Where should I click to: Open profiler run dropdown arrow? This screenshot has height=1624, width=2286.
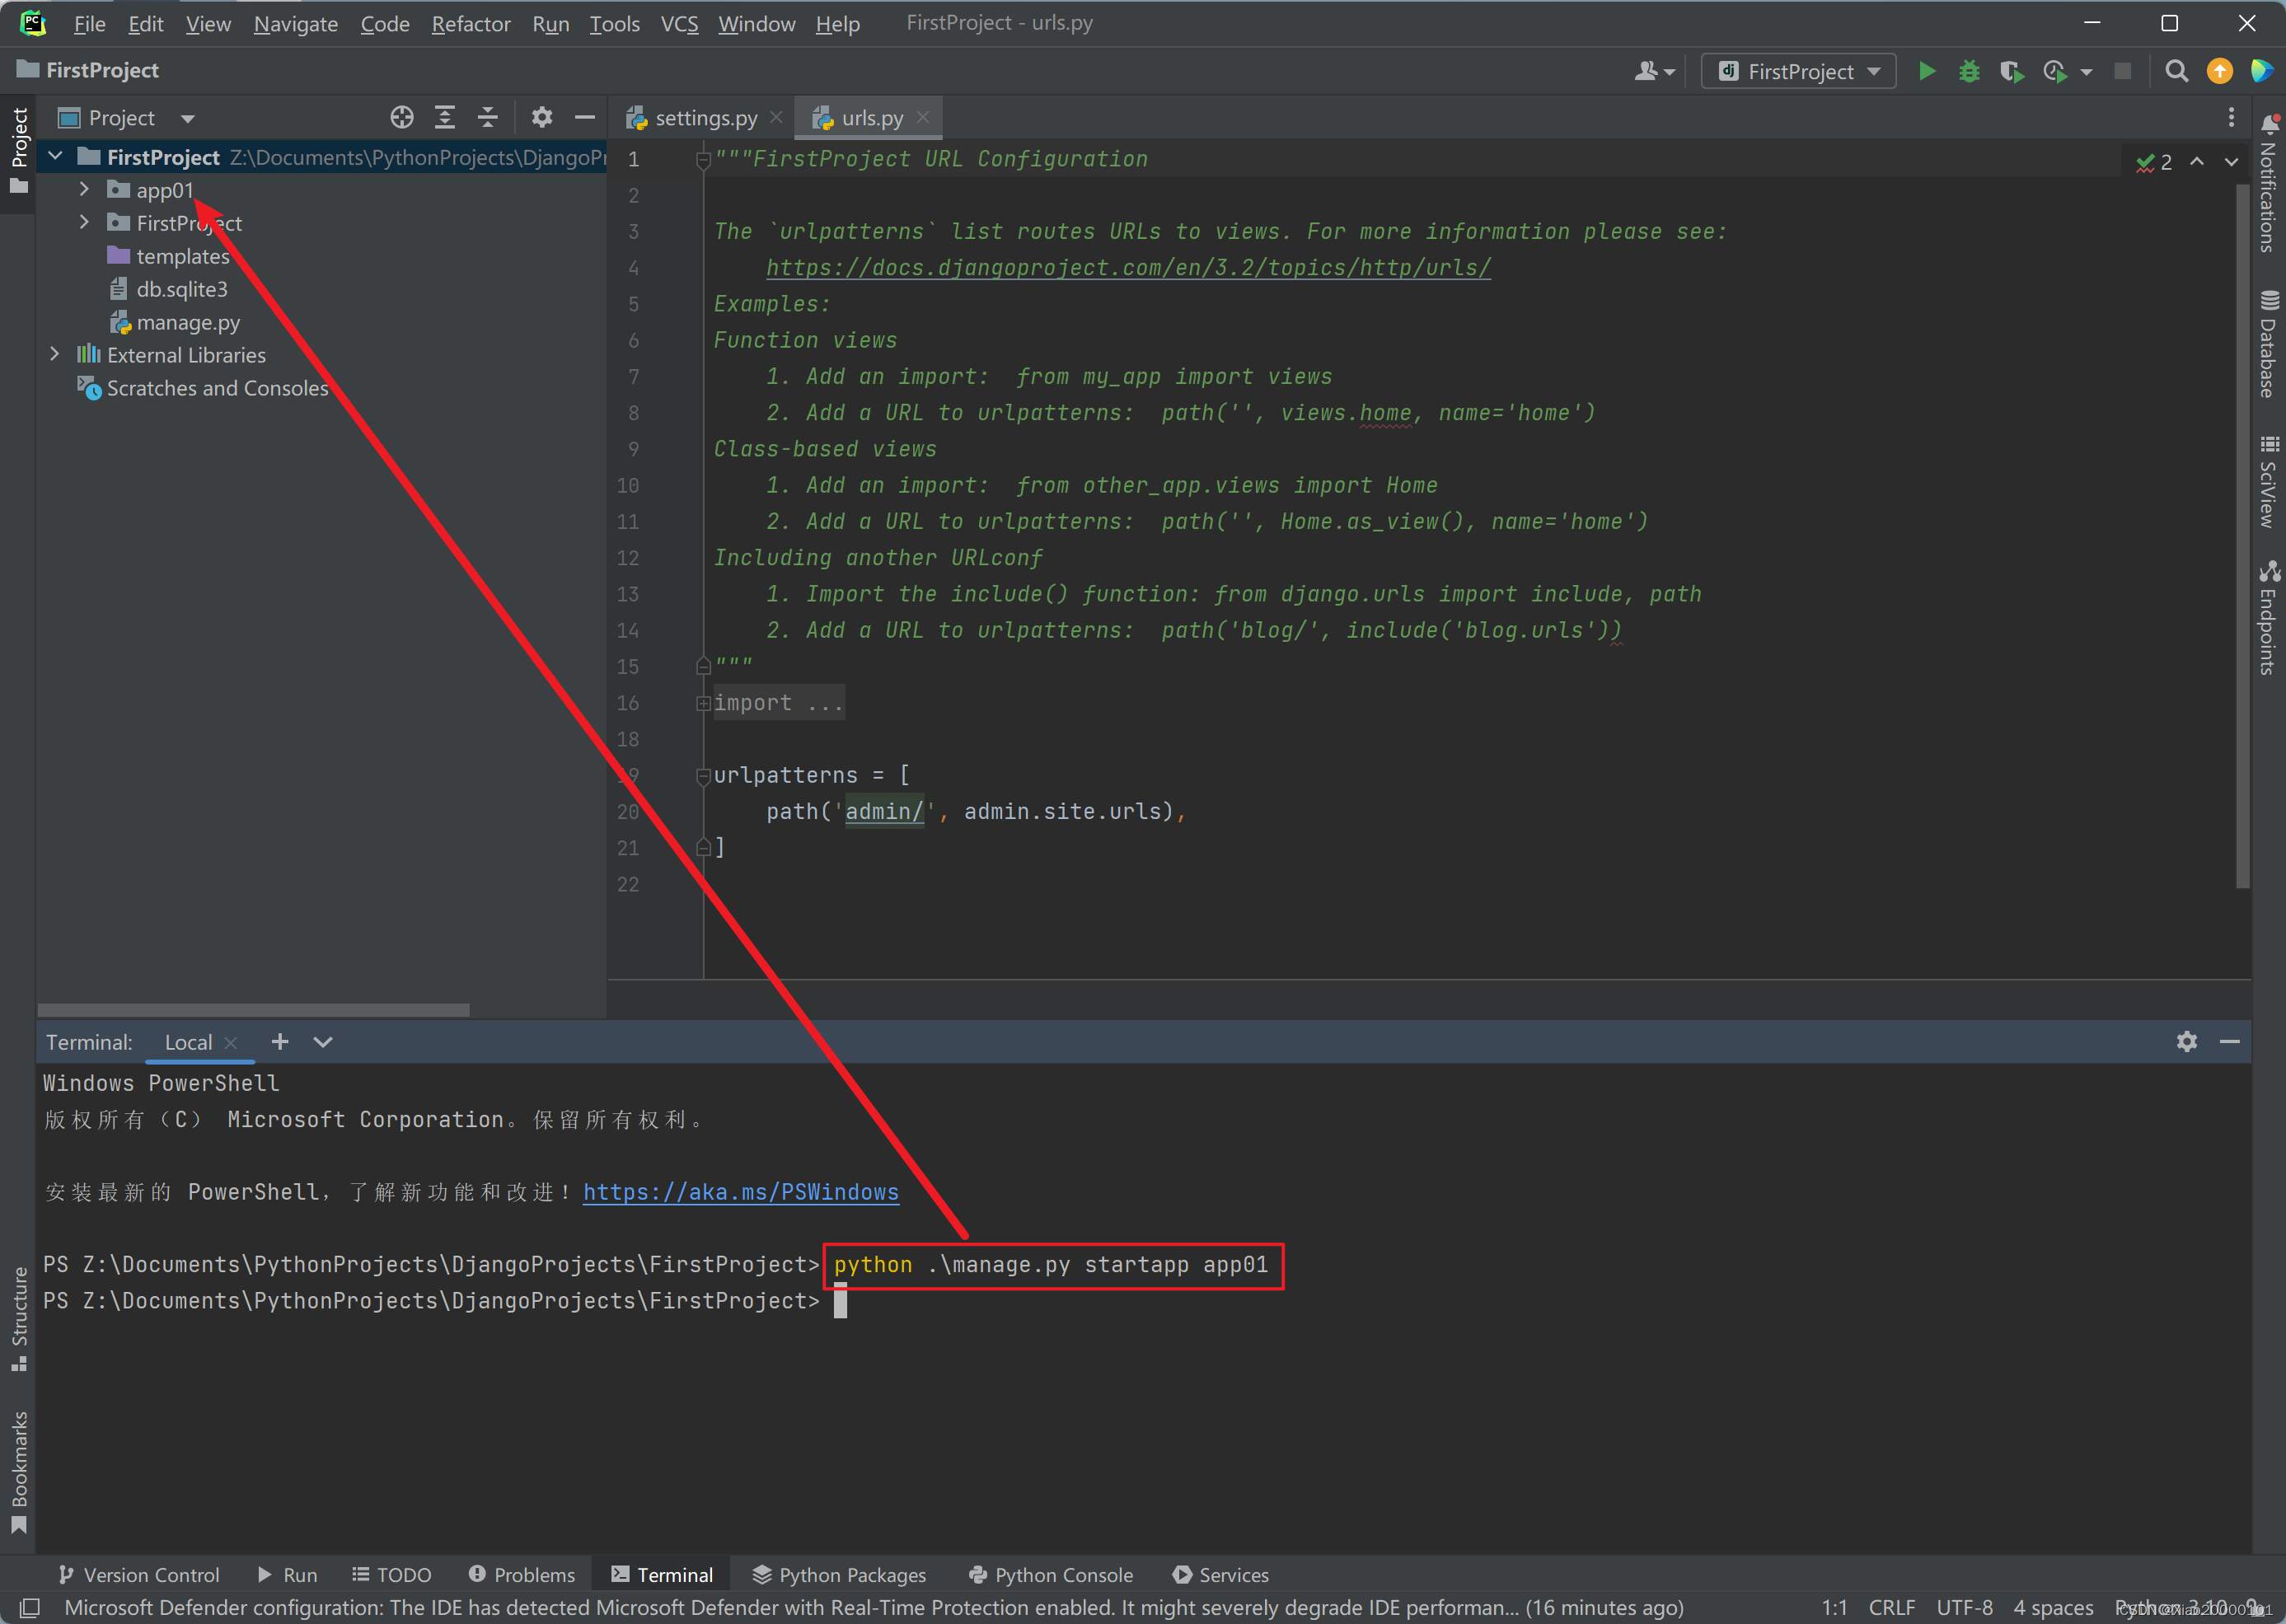[2086, 72]
